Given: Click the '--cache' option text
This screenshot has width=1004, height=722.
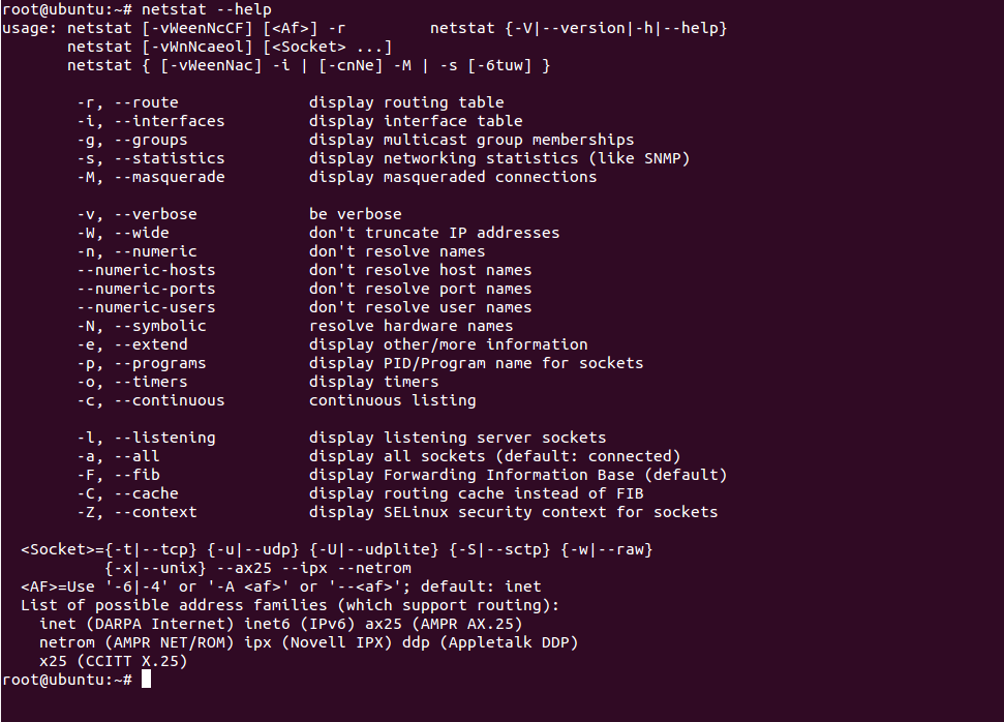Looking at the screenshot, I should tap(147, 493).
